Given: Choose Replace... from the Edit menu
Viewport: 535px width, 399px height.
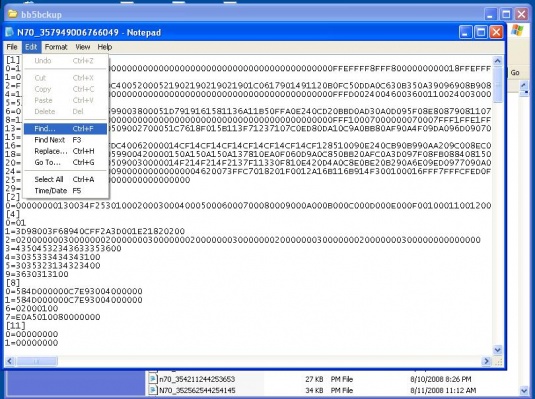Looking at the screenshot, I should coord(65,151).
